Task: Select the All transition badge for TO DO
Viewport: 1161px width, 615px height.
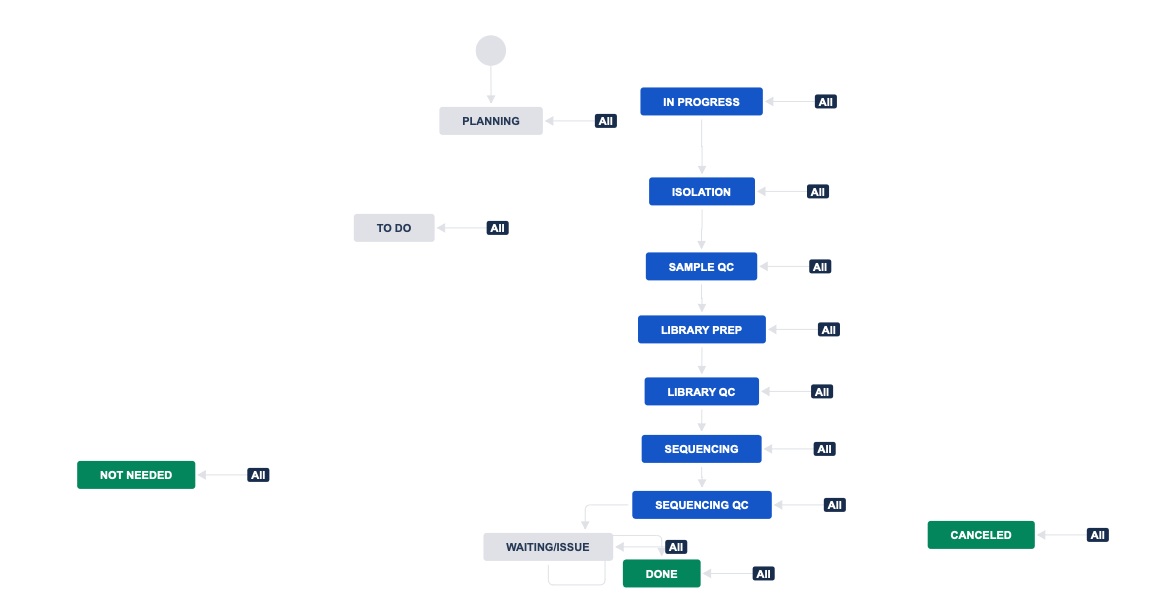Action: (x=498, y=228)
